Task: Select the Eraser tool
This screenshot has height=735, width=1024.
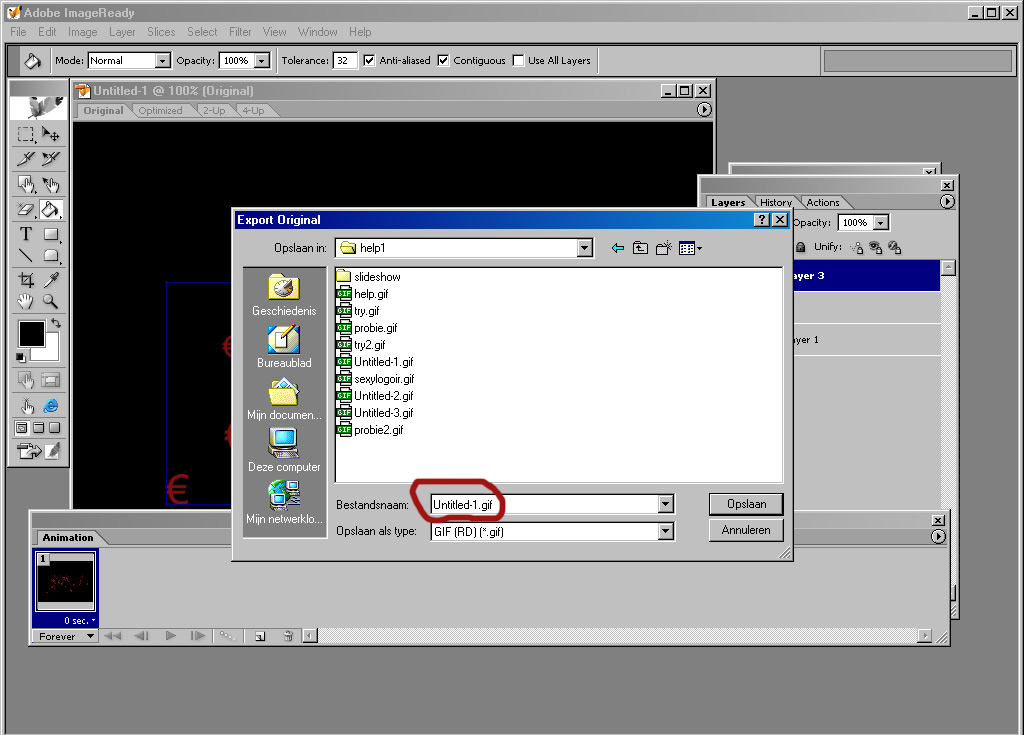Action: 26,210
